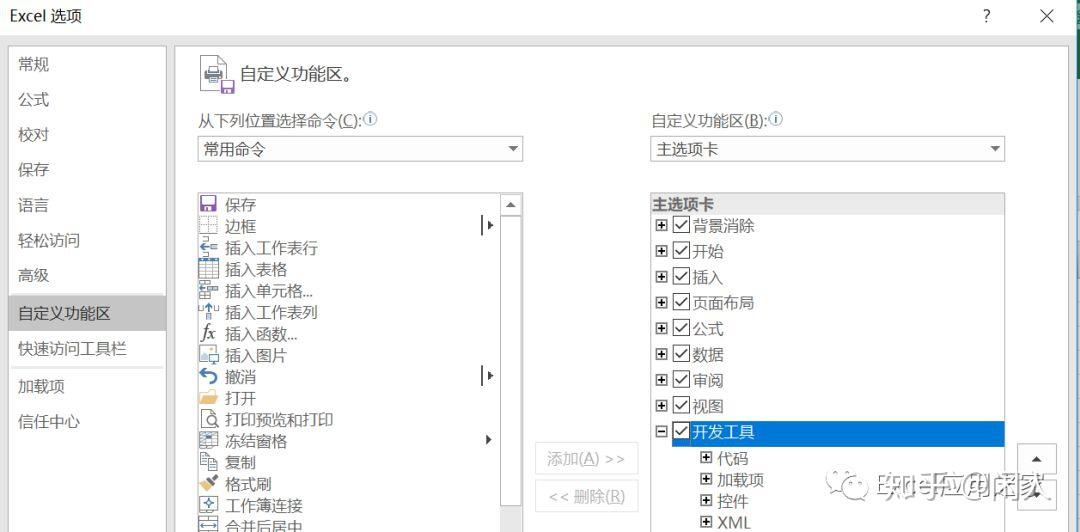Click the move up arrow button
Image resolution: width=1080 pixels, height=532 pixels.
pyautogui.click(x=1036, y=460)
